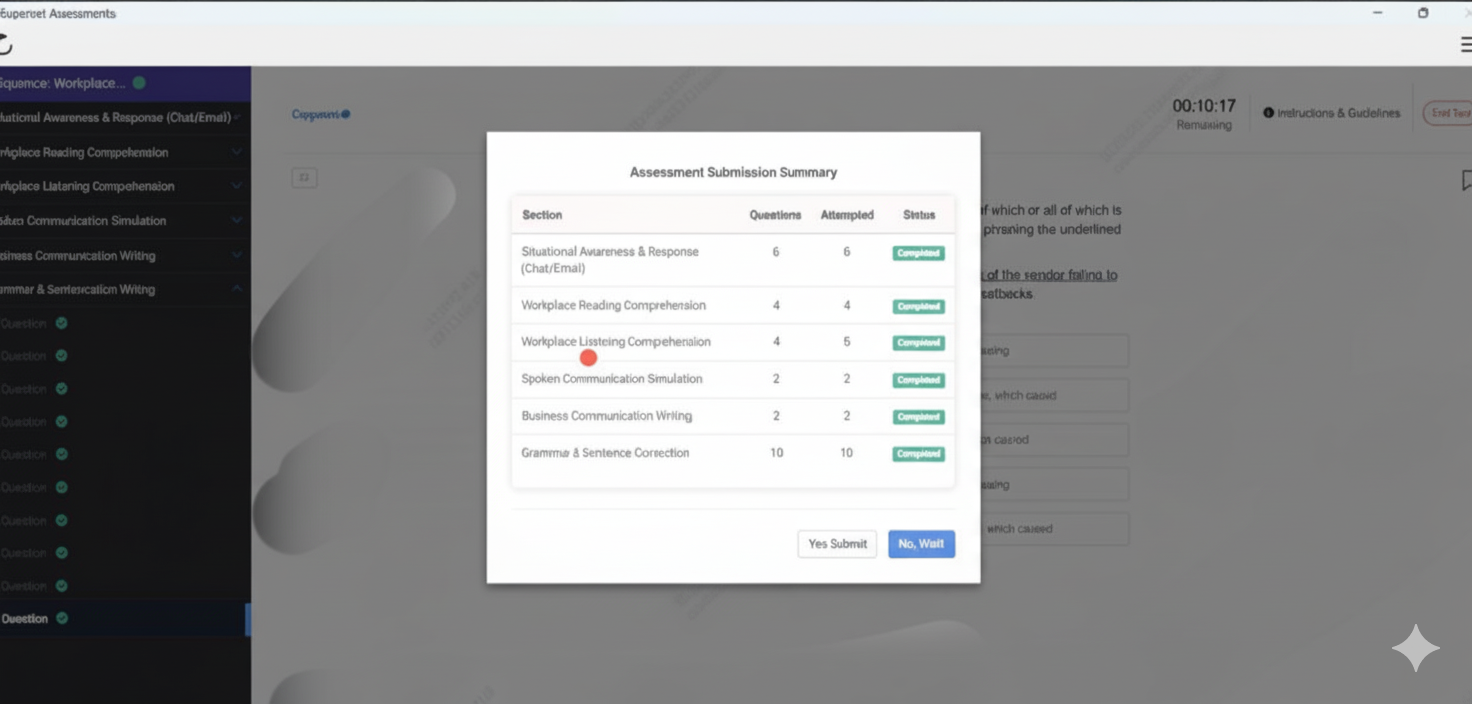
Task: Collapse the Grammar & Sentence Correction section
Action: [x=237, y=288]
